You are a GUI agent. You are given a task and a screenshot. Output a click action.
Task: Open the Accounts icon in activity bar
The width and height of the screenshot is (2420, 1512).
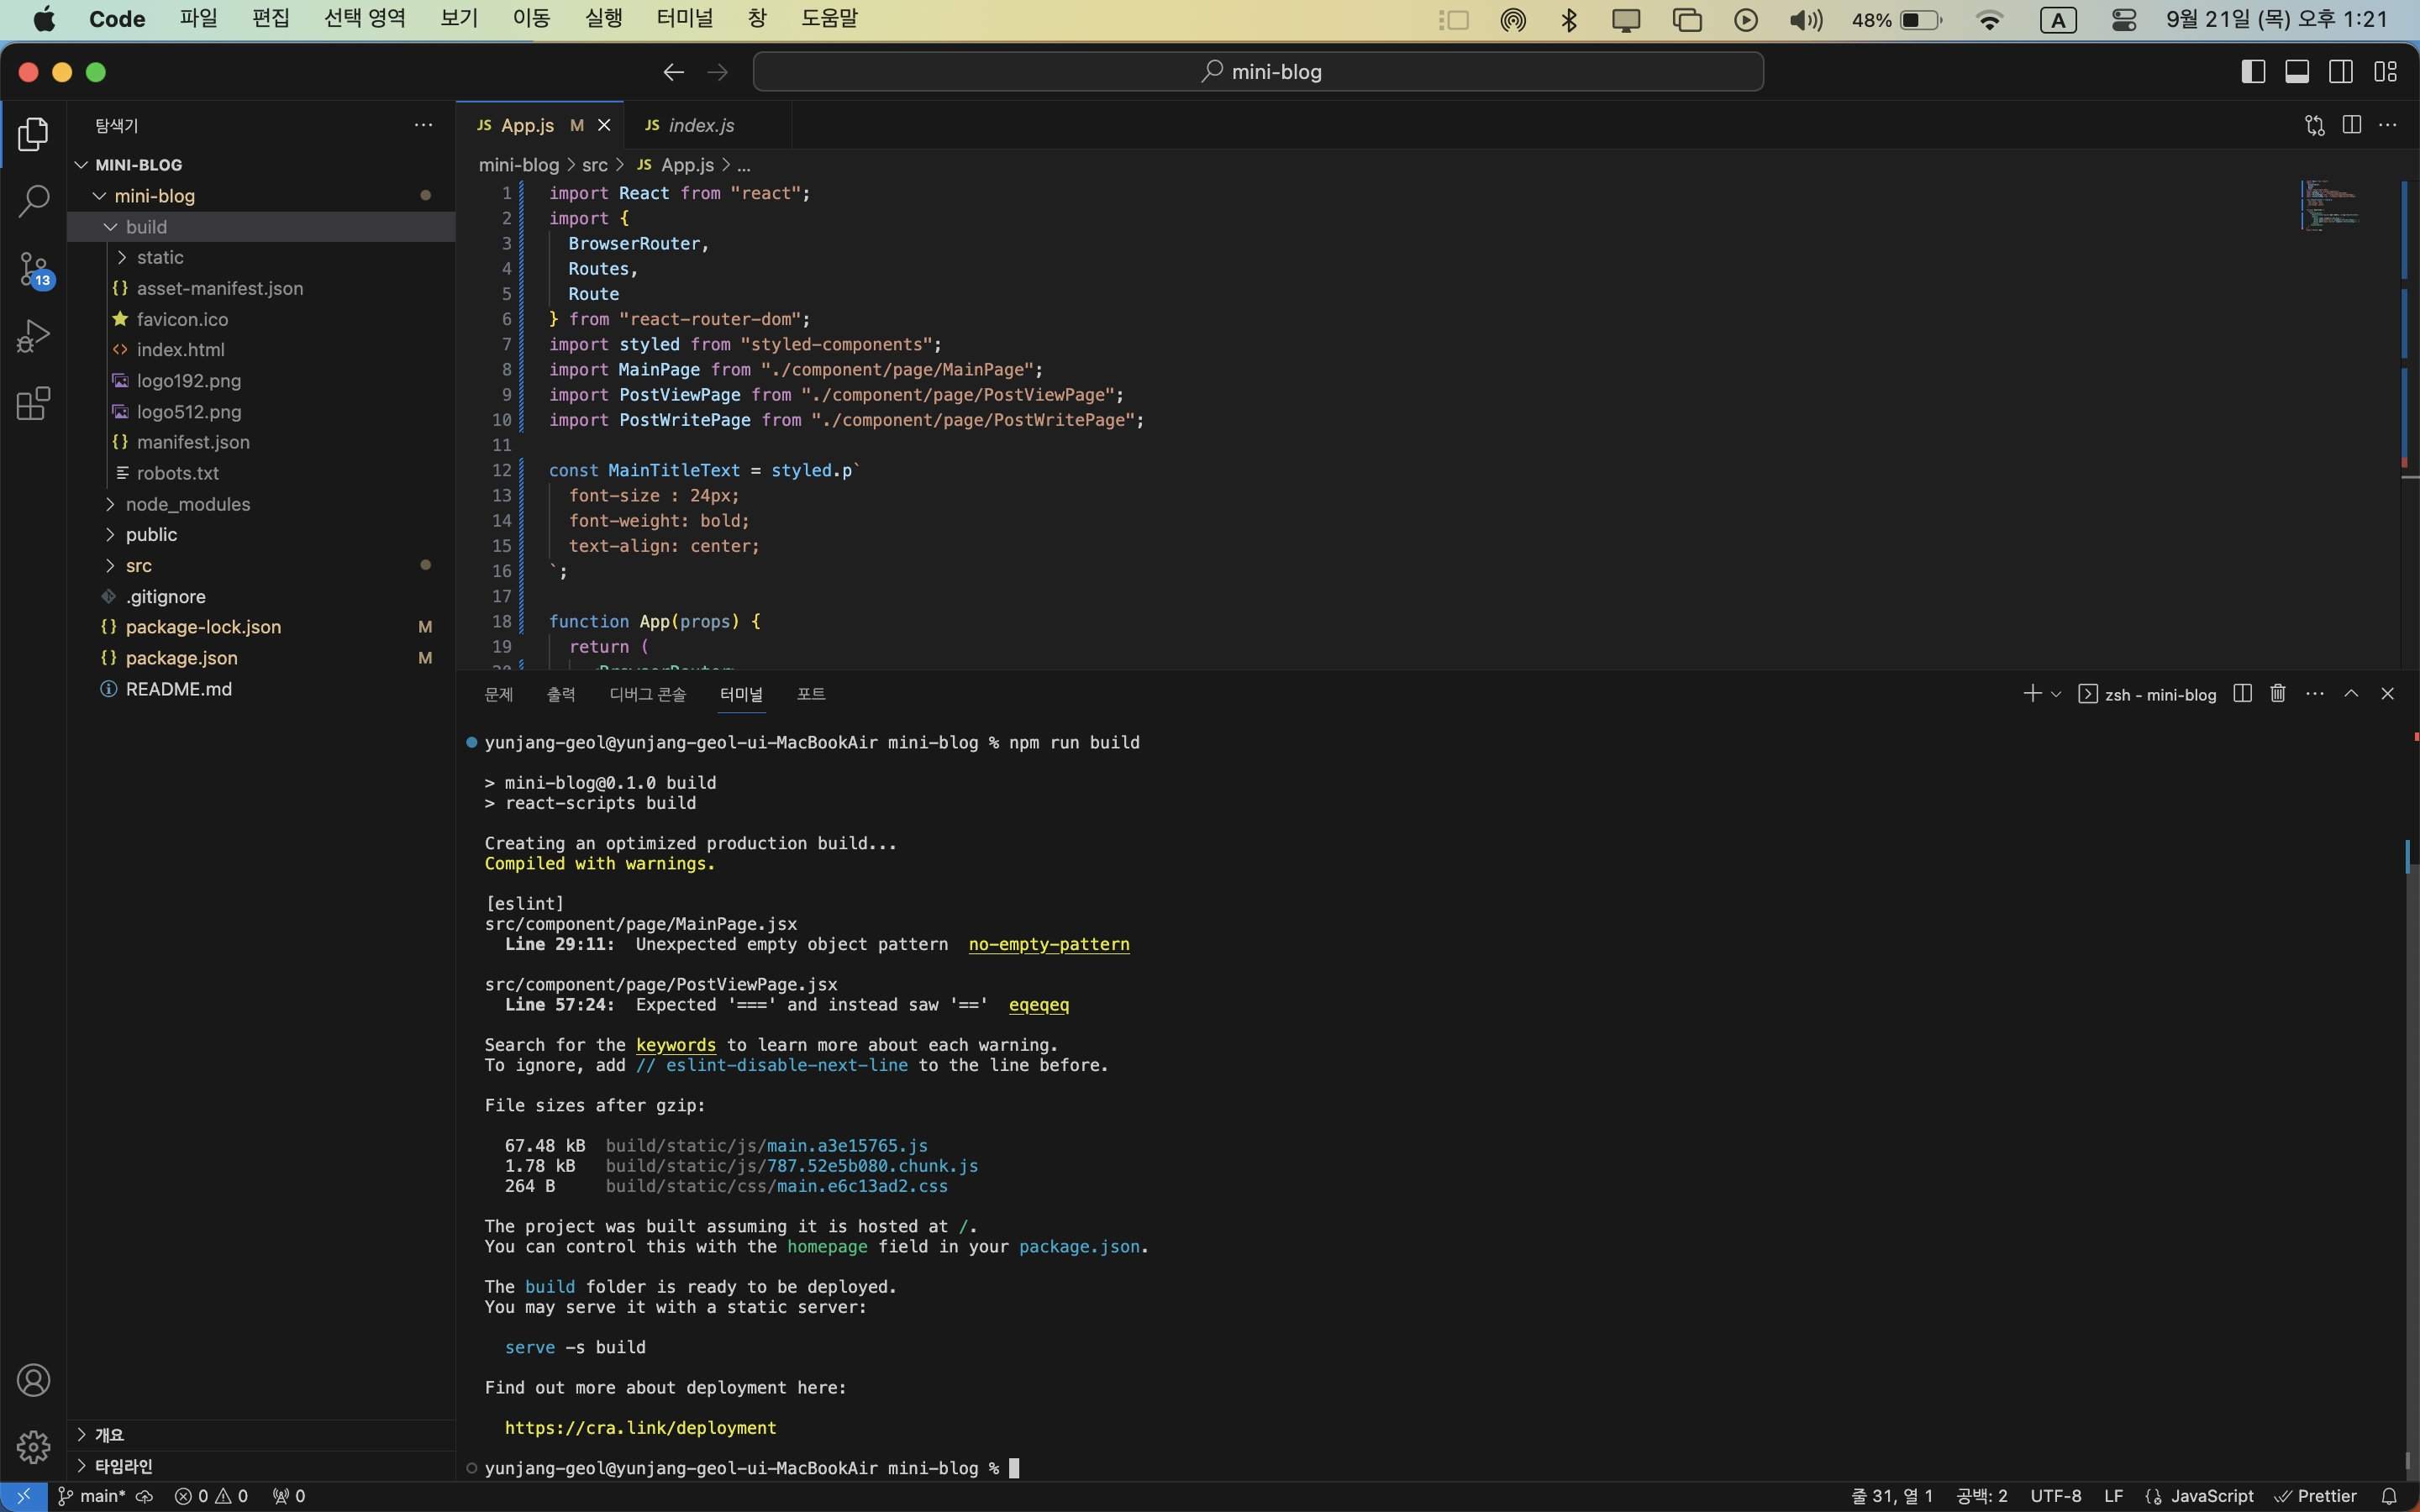pyautogui.click(x=33, y=1380)
